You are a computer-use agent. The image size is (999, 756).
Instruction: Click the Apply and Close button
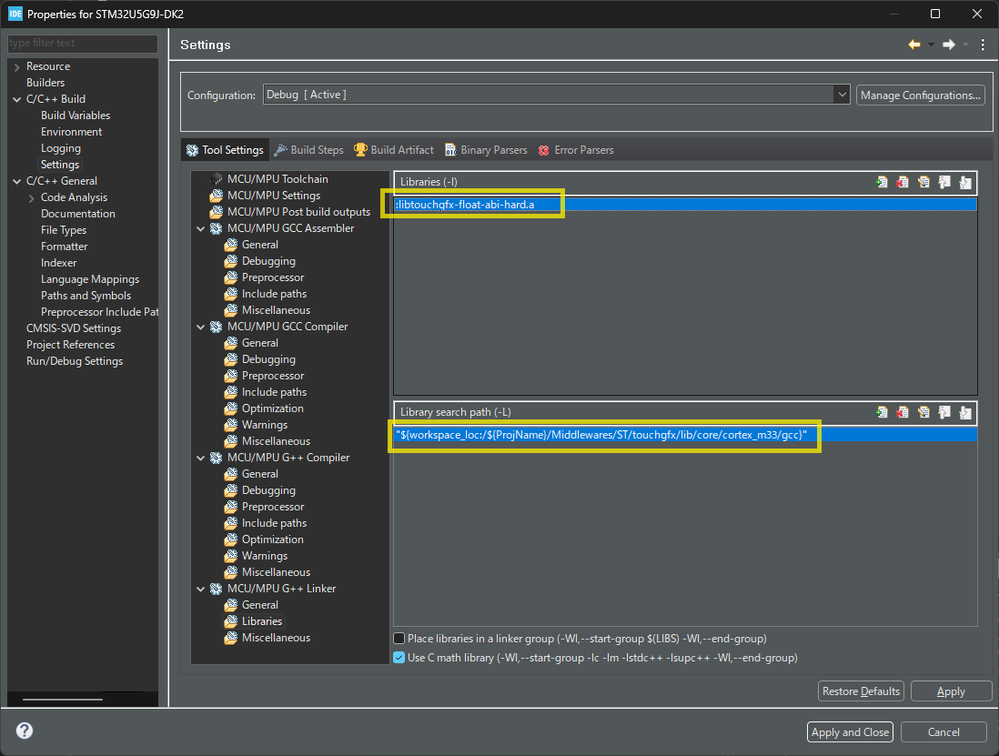849,732
